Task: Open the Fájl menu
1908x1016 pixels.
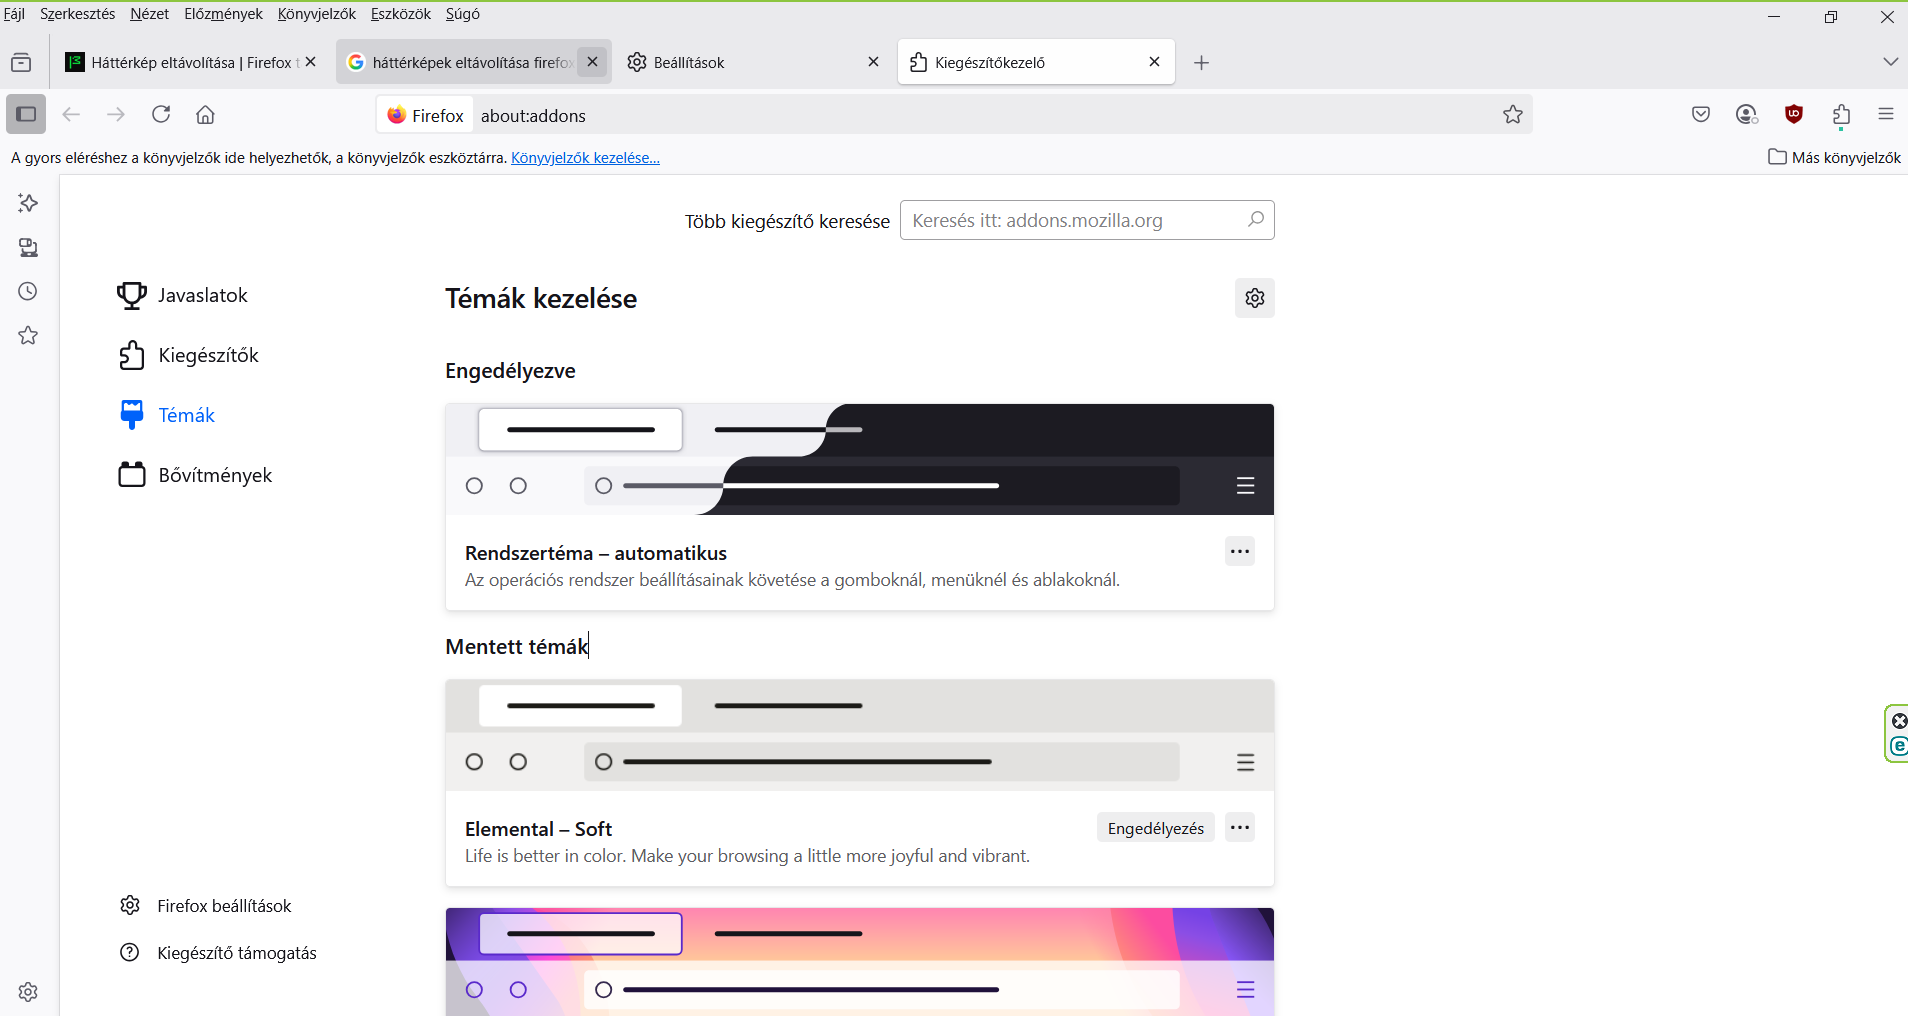Action: (14, 14)
